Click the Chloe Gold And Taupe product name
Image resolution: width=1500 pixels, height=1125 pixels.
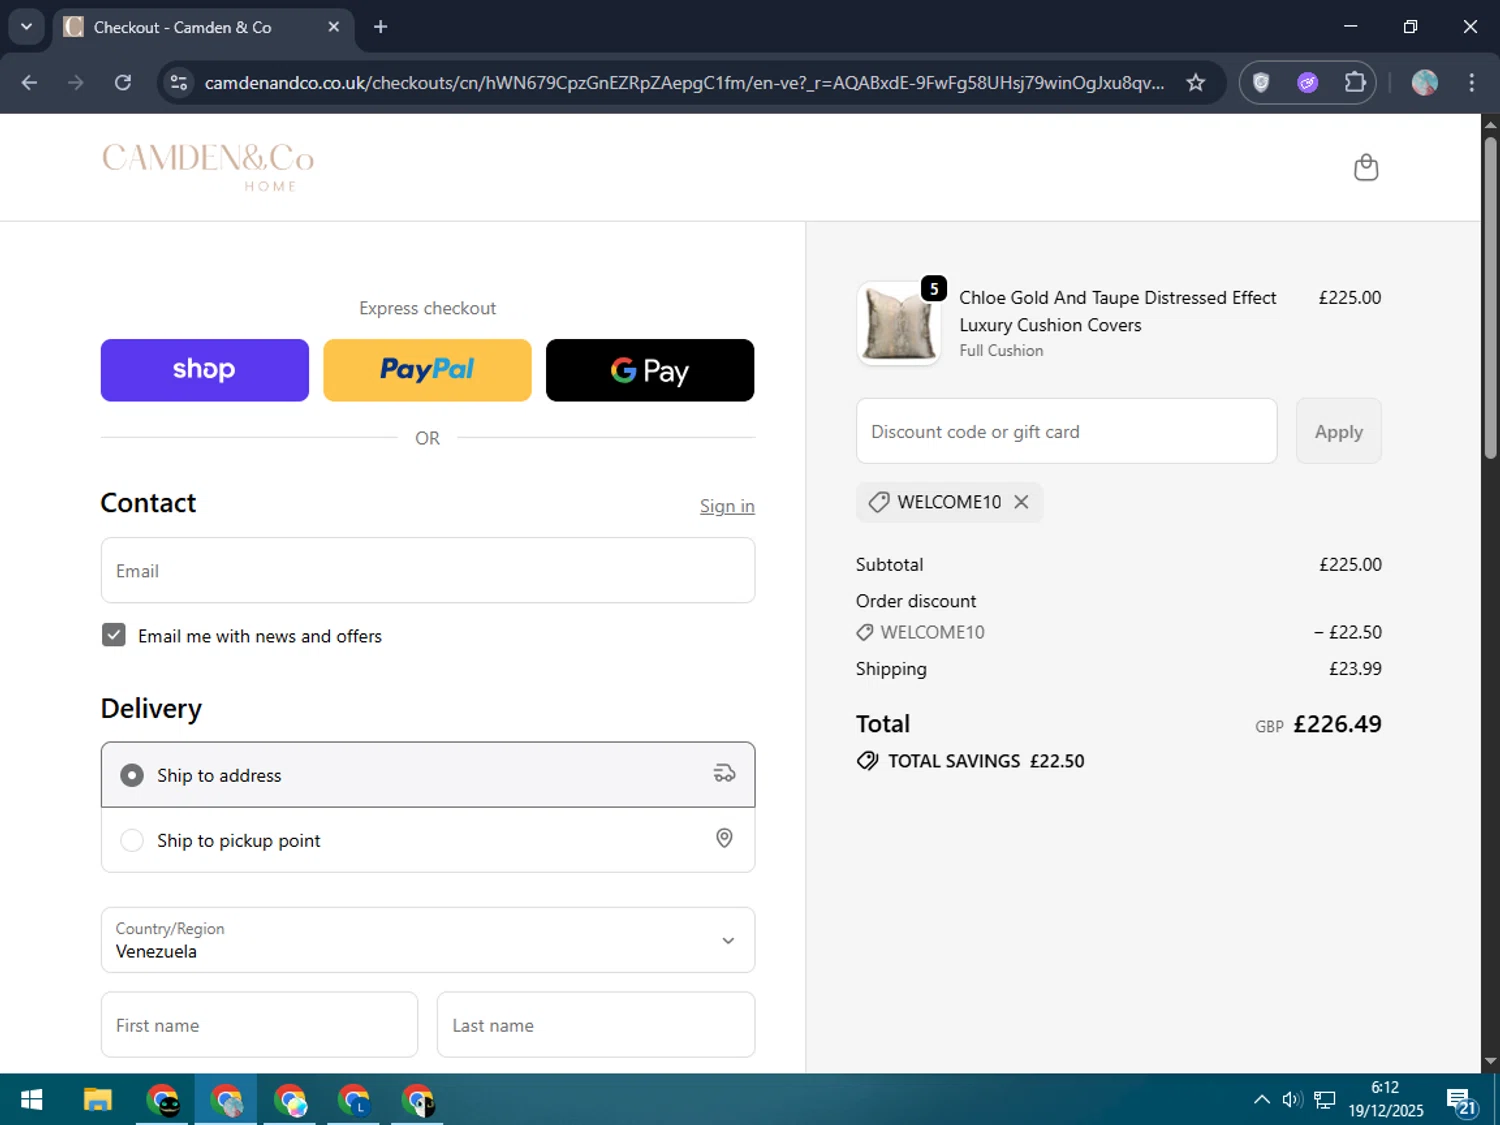[x=1117, y=311]
